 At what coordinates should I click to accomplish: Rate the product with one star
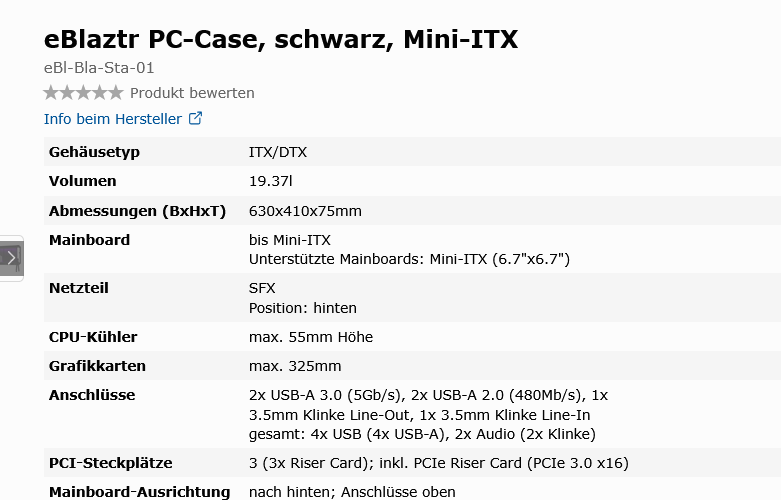(x=51, y=93)
